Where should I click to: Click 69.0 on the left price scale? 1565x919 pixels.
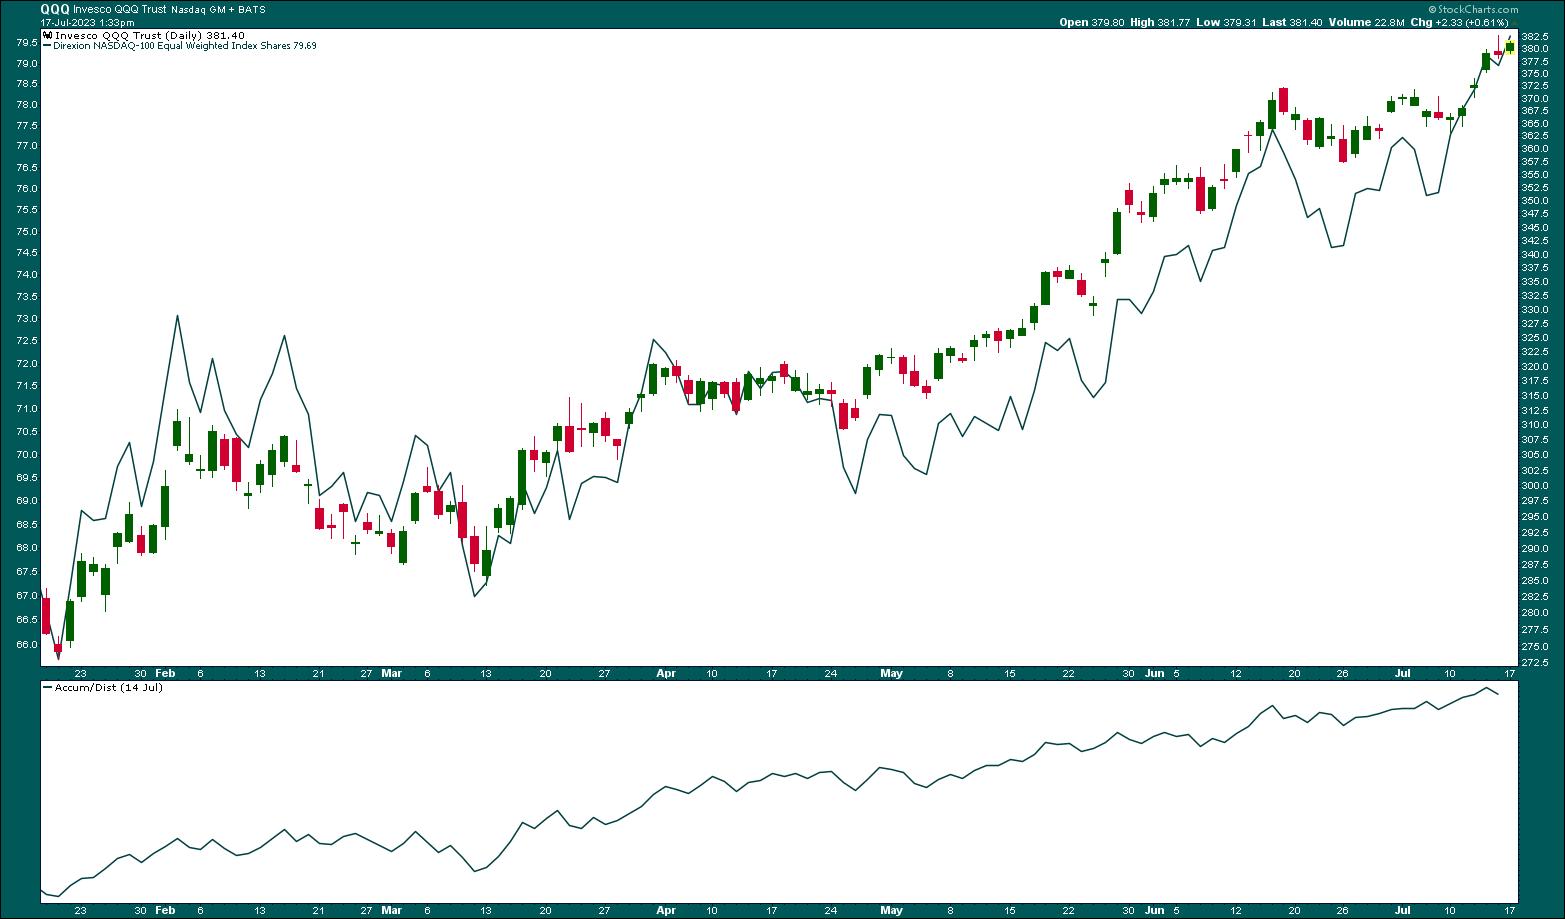pos(28,501)
